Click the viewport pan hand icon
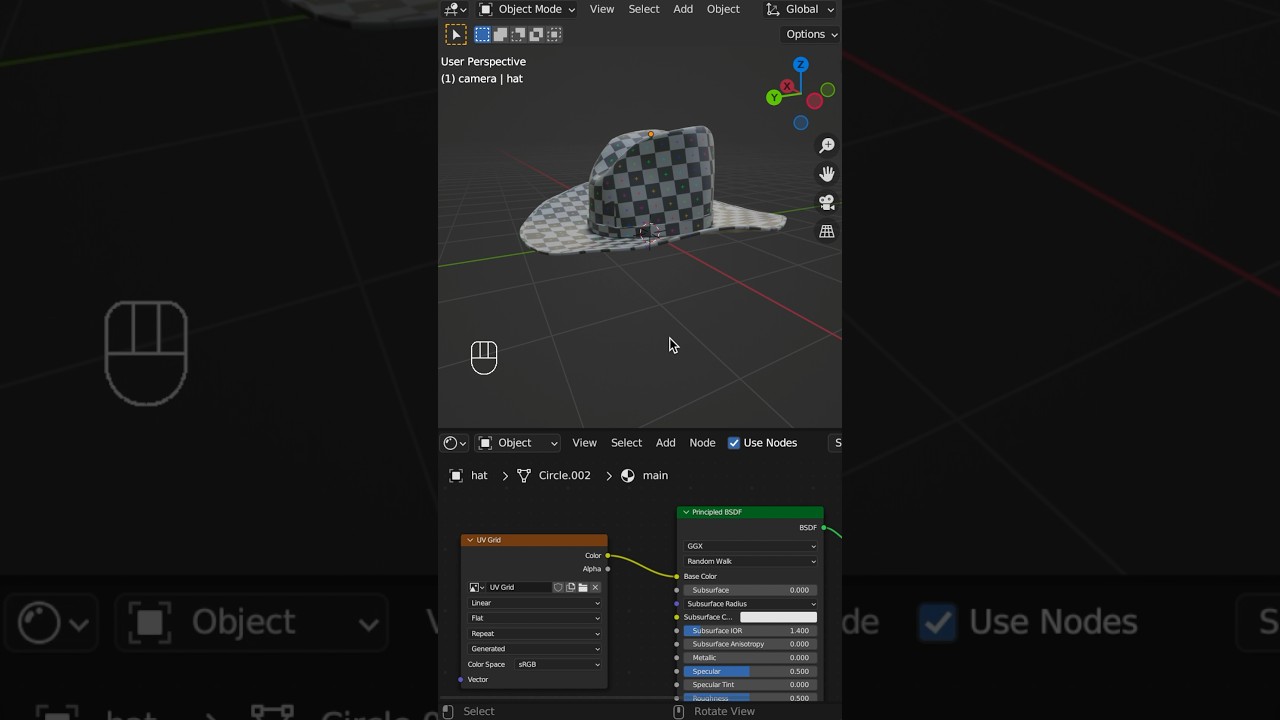This screenshot has width=1280, height=720. (827, 174)
